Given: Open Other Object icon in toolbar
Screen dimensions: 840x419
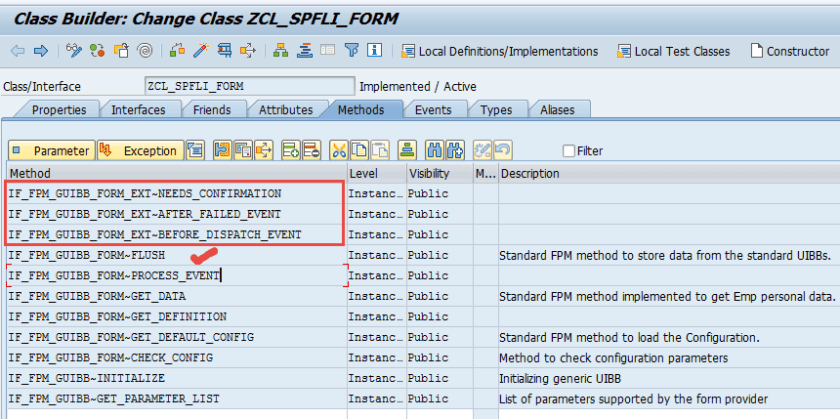Looking at the screenshot, I should pos(122,51).
